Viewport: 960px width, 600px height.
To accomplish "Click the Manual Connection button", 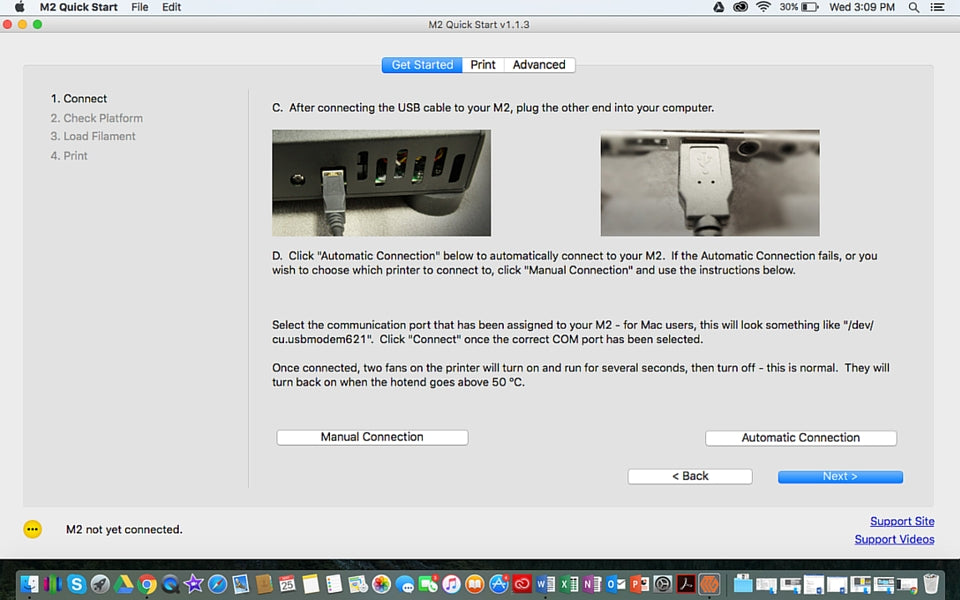I will pyautogui.click(x=372, y=437).
